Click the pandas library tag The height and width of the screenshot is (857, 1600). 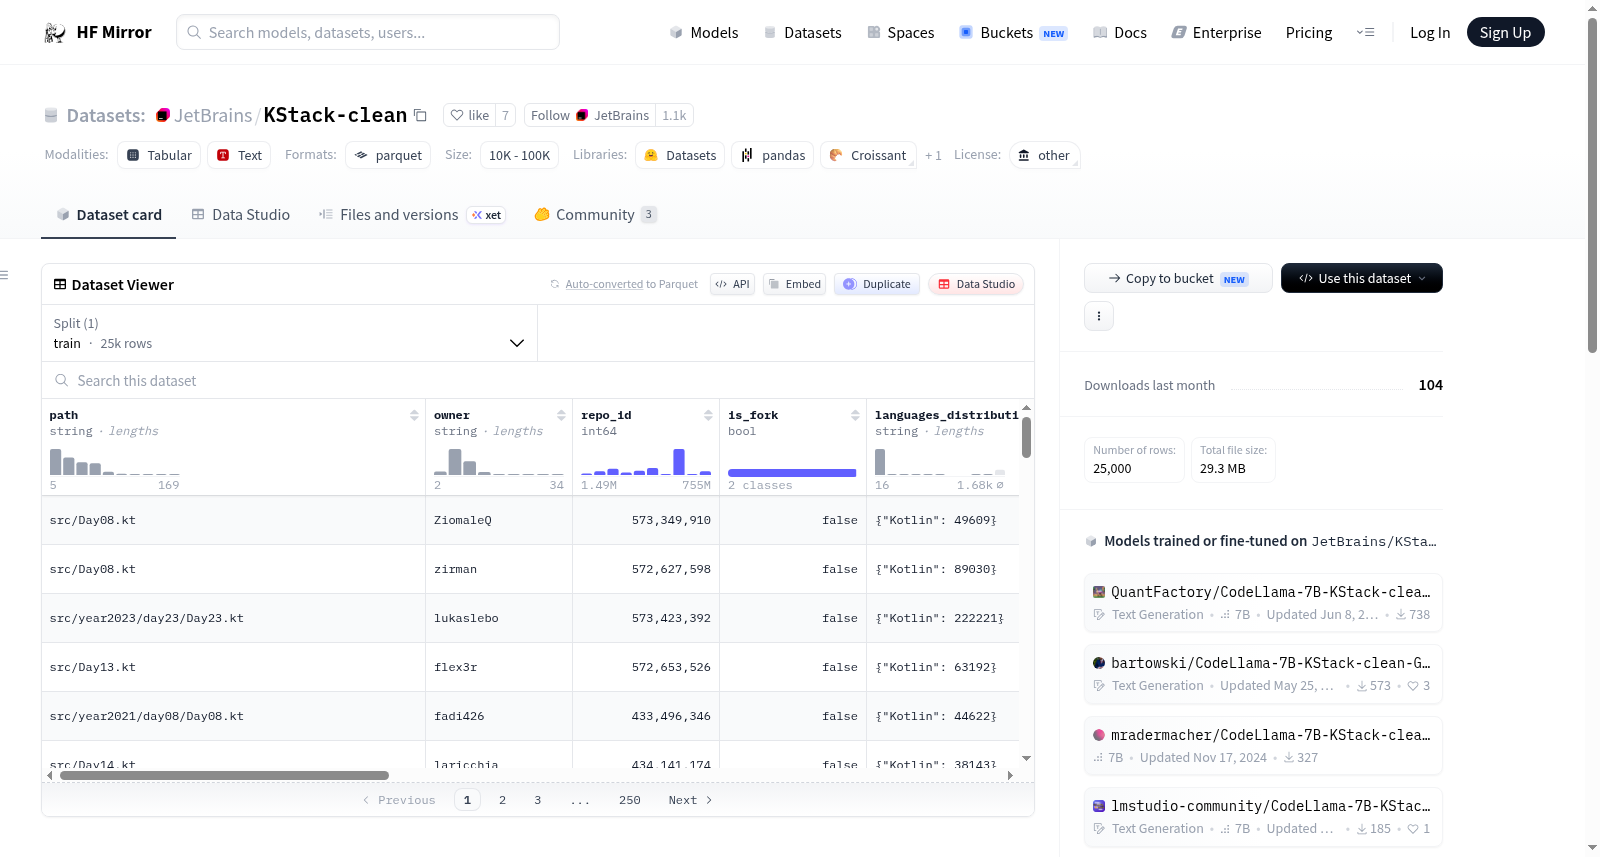773,155
